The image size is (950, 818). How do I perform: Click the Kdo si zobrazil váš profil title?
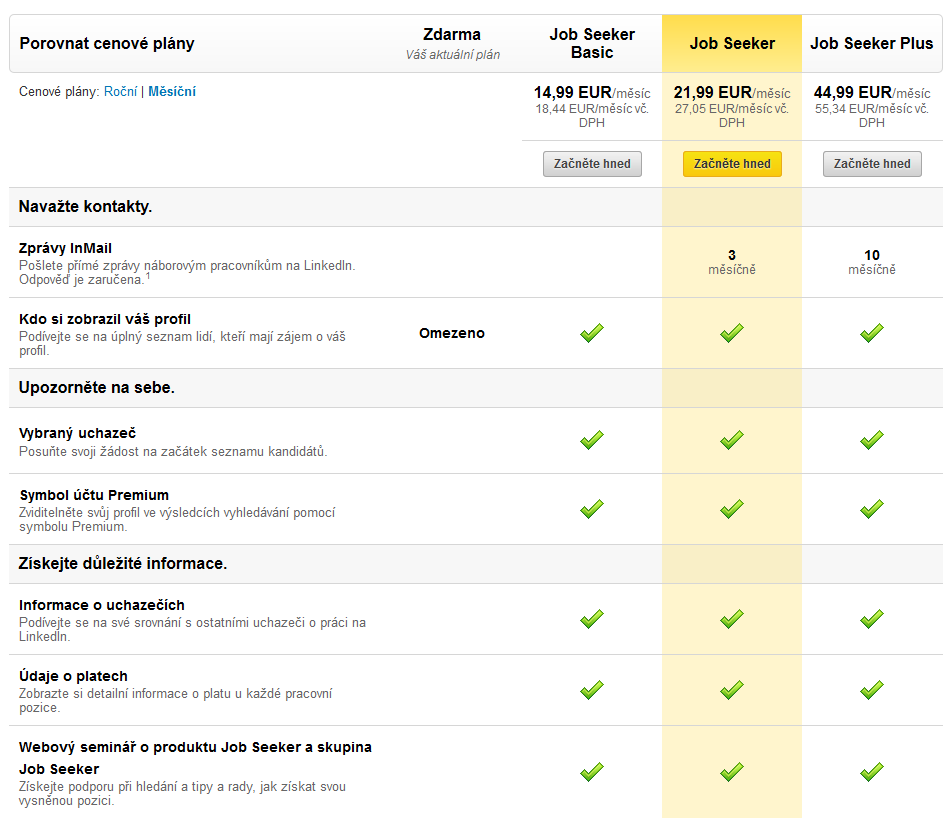click(x=105, y=319)
